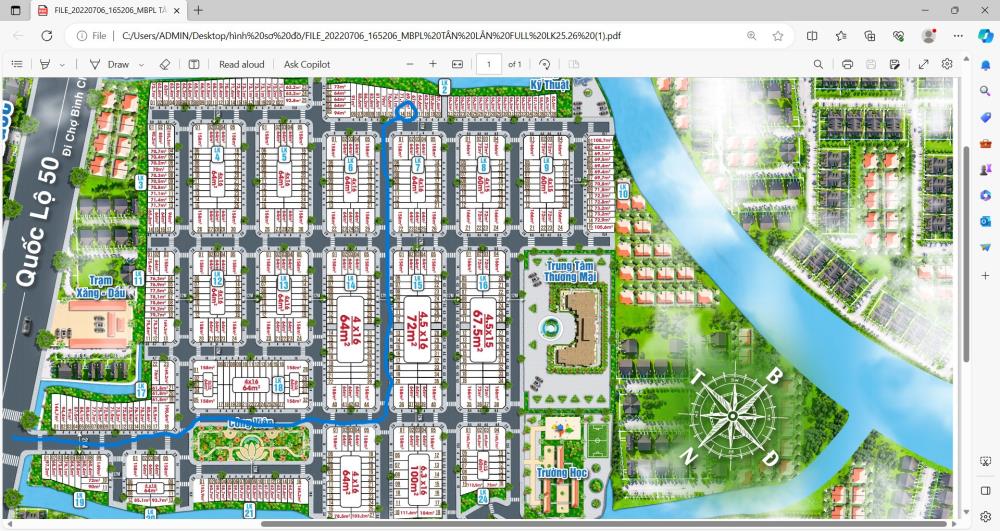Click the Ask Copilot button
This screenshot has width=1000, height=531.
pyautogui.click(x=307, y=64)
